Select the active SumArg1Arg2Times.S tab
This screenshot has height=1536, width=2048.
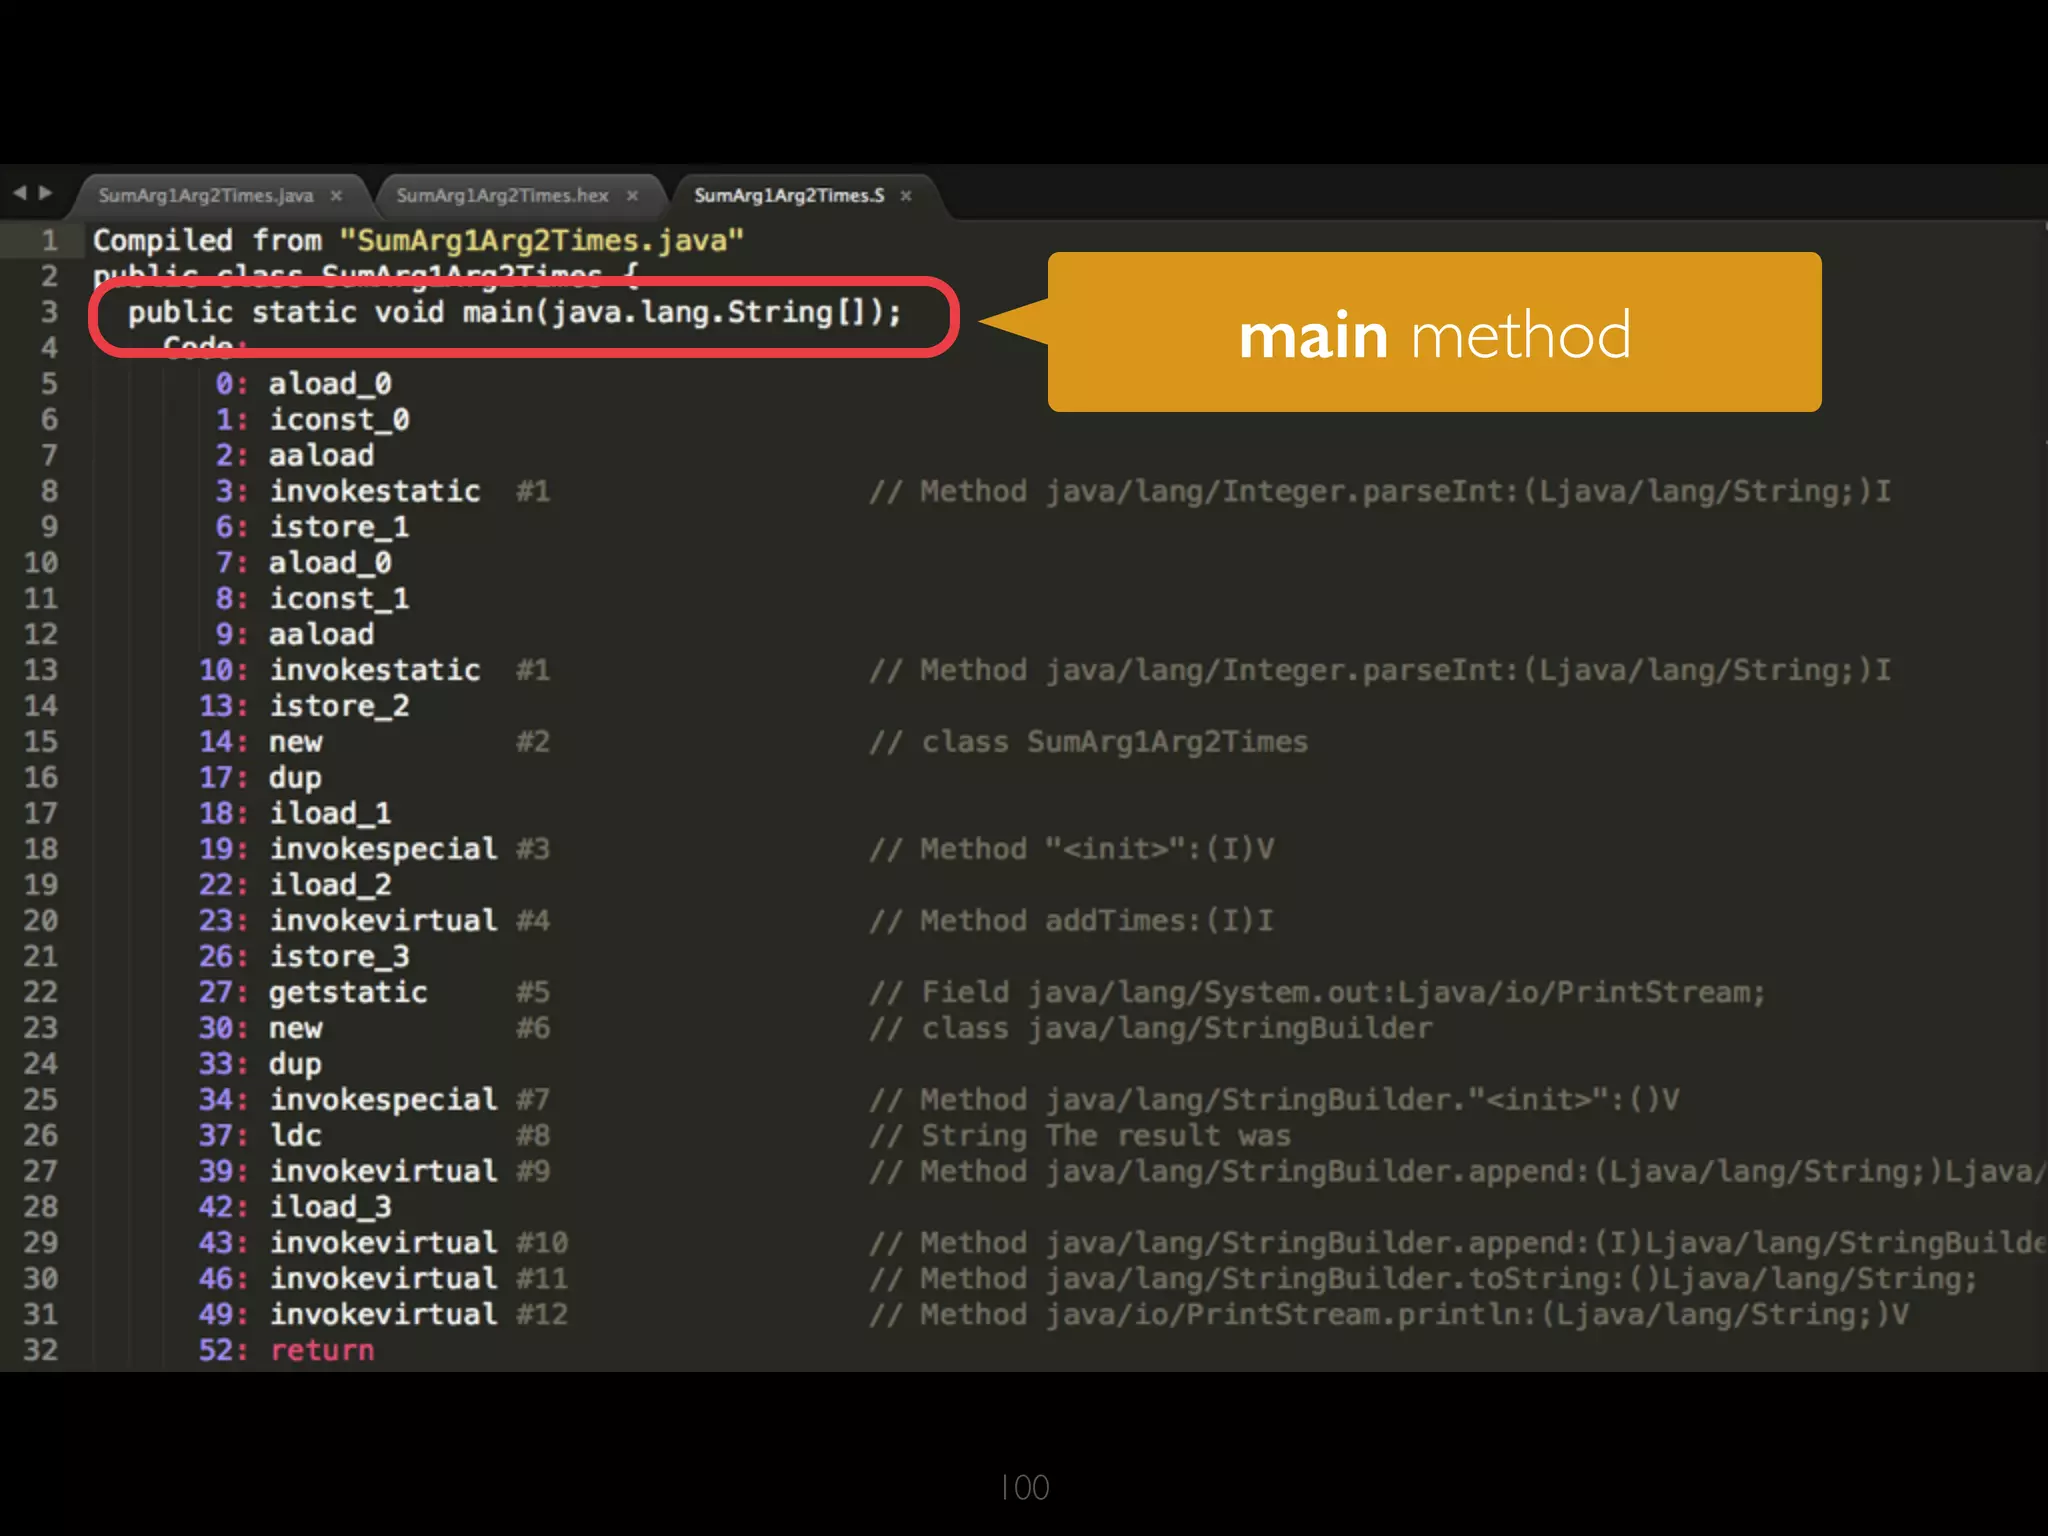789,196
